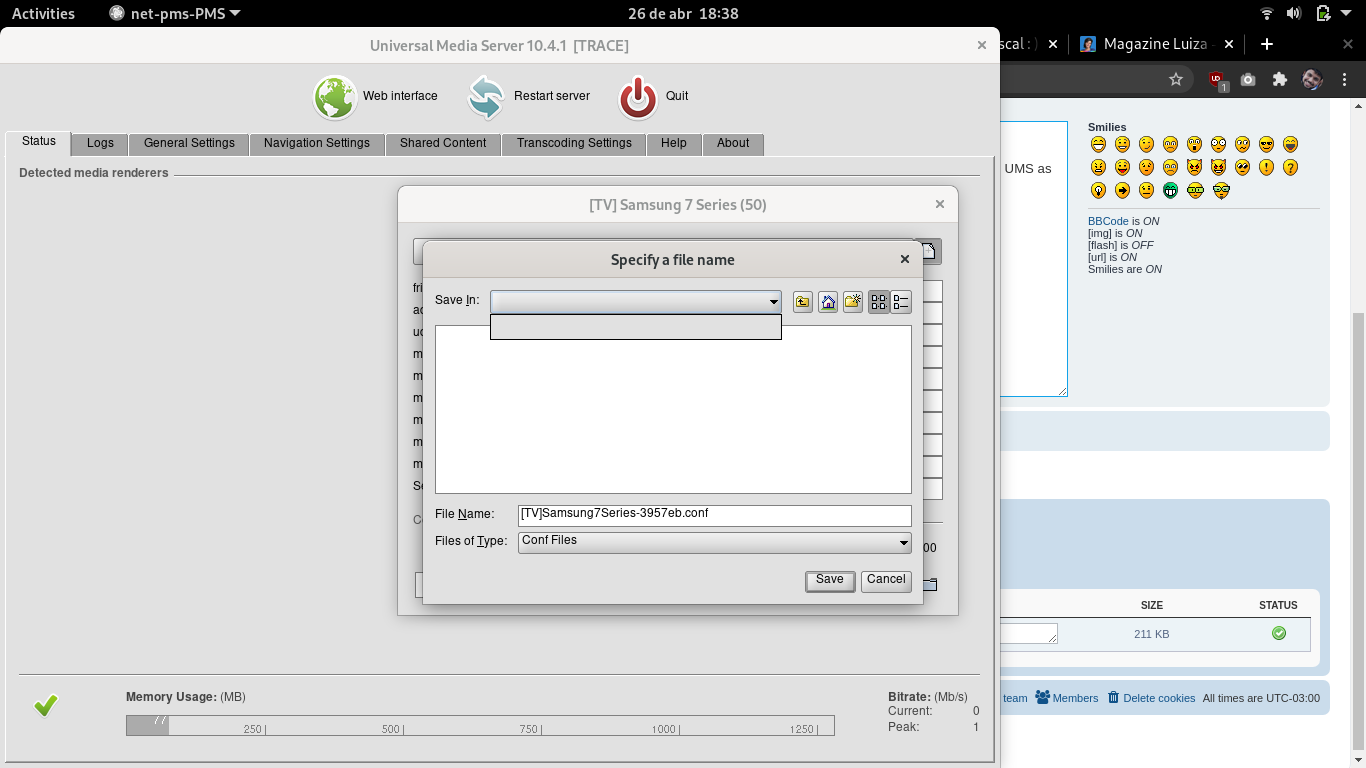Image resolution: width=1366 pixels, height=768 pixels.
Task: Open the Transcoding Settings tab
Action: click(574, 144)
